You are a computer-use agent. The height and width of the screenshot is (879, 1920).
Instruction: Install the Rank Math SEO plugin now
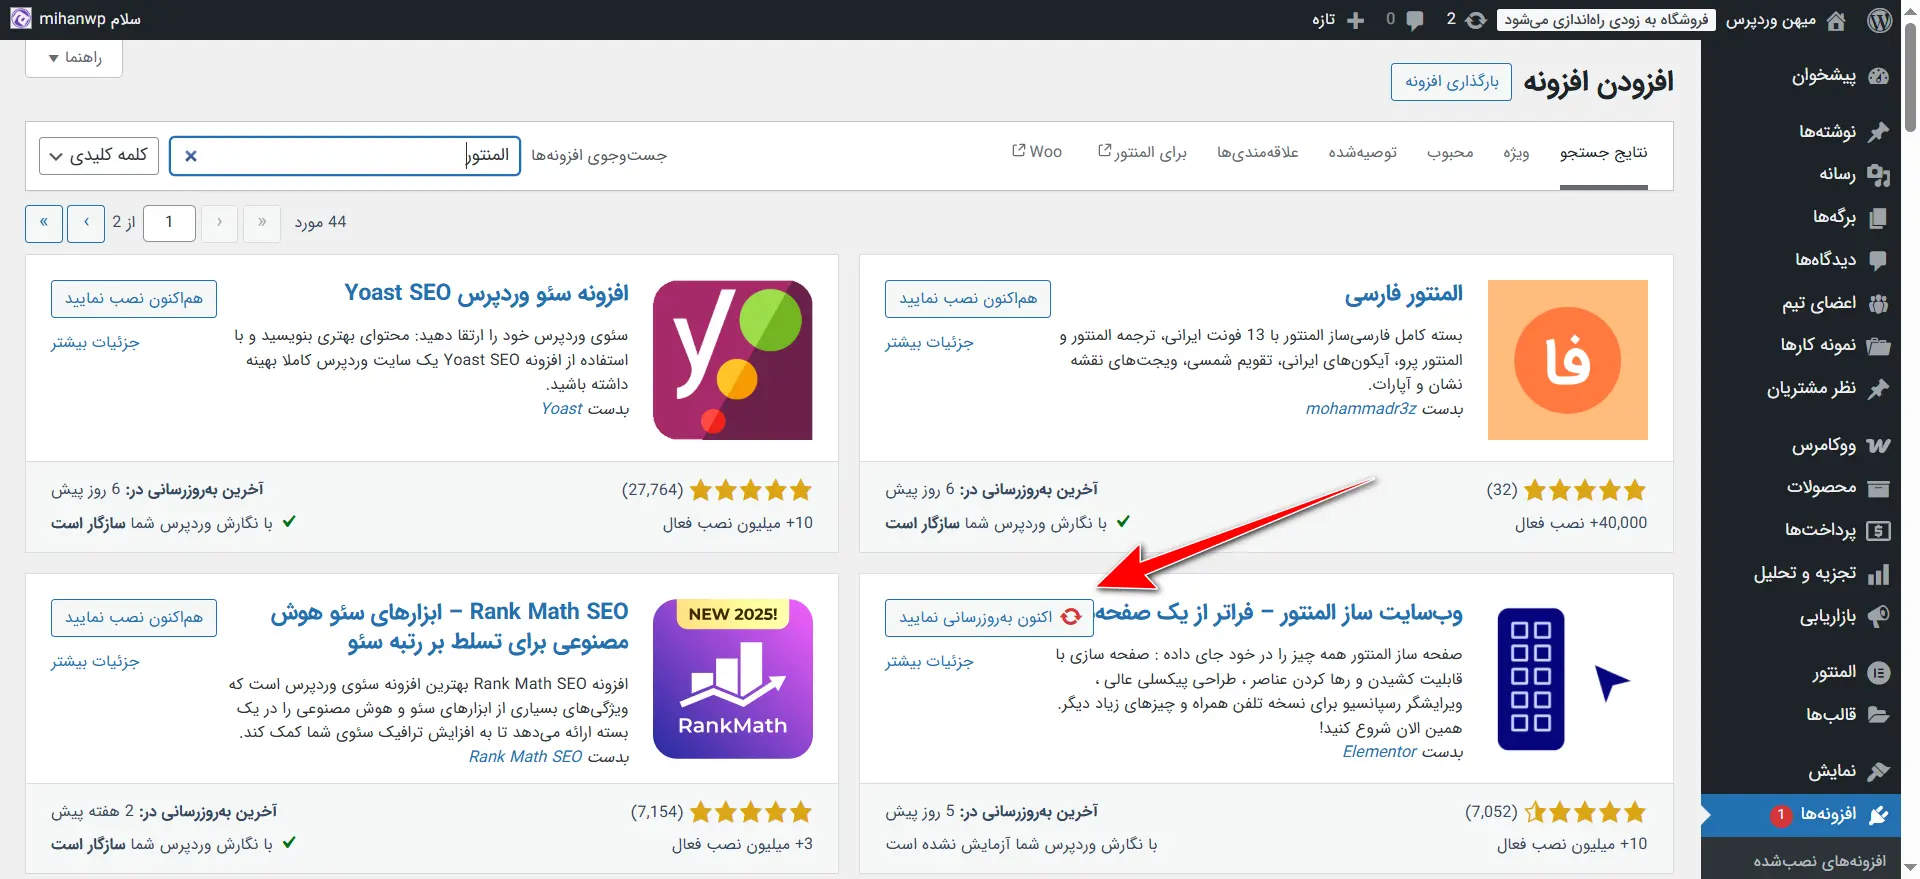coord(134,618)
